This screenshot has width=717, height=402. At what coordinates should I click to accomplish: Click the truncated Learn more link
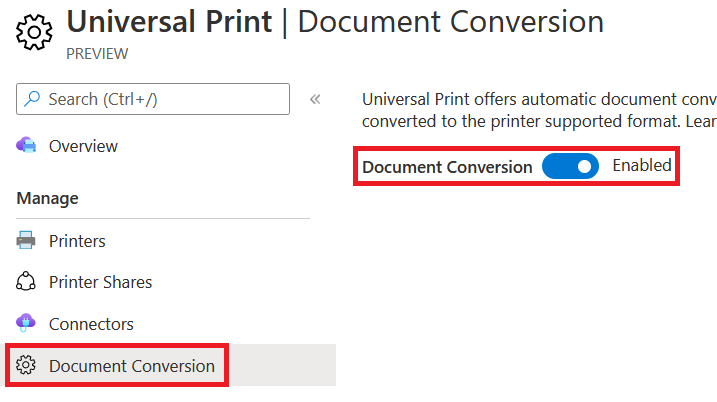701,121
